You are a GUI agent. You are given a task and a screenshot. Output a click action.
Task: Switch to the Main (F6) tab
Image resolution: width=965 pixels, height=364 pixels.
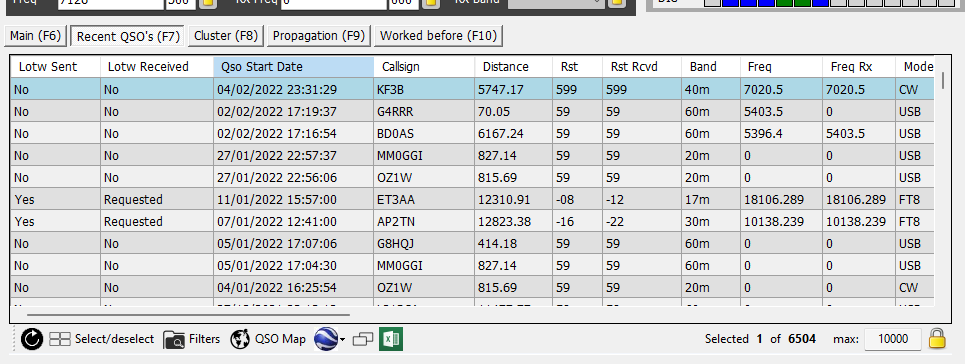36,36
